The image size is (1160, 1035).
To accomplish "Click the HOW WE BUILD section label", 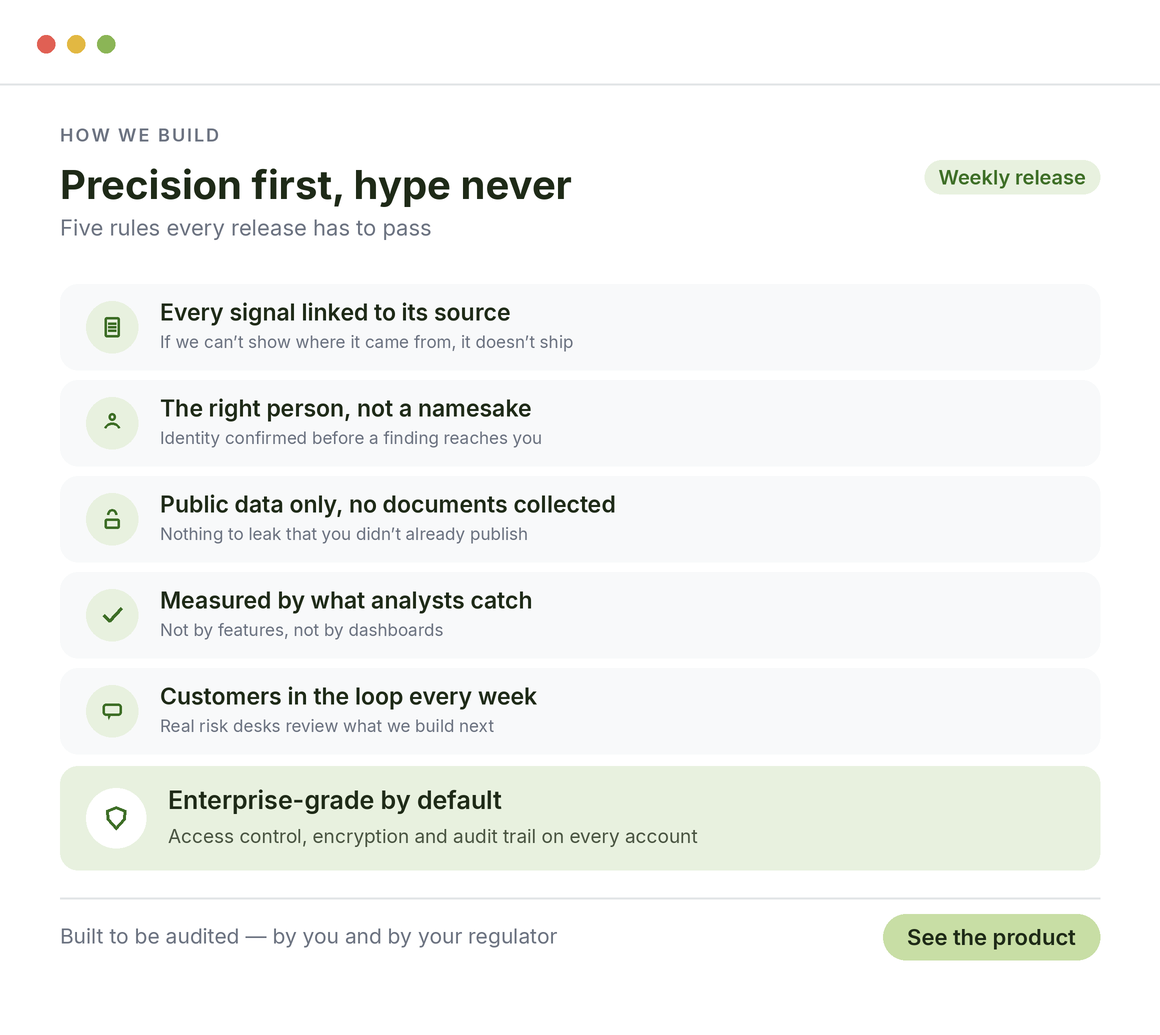I will tap(140, 135).
